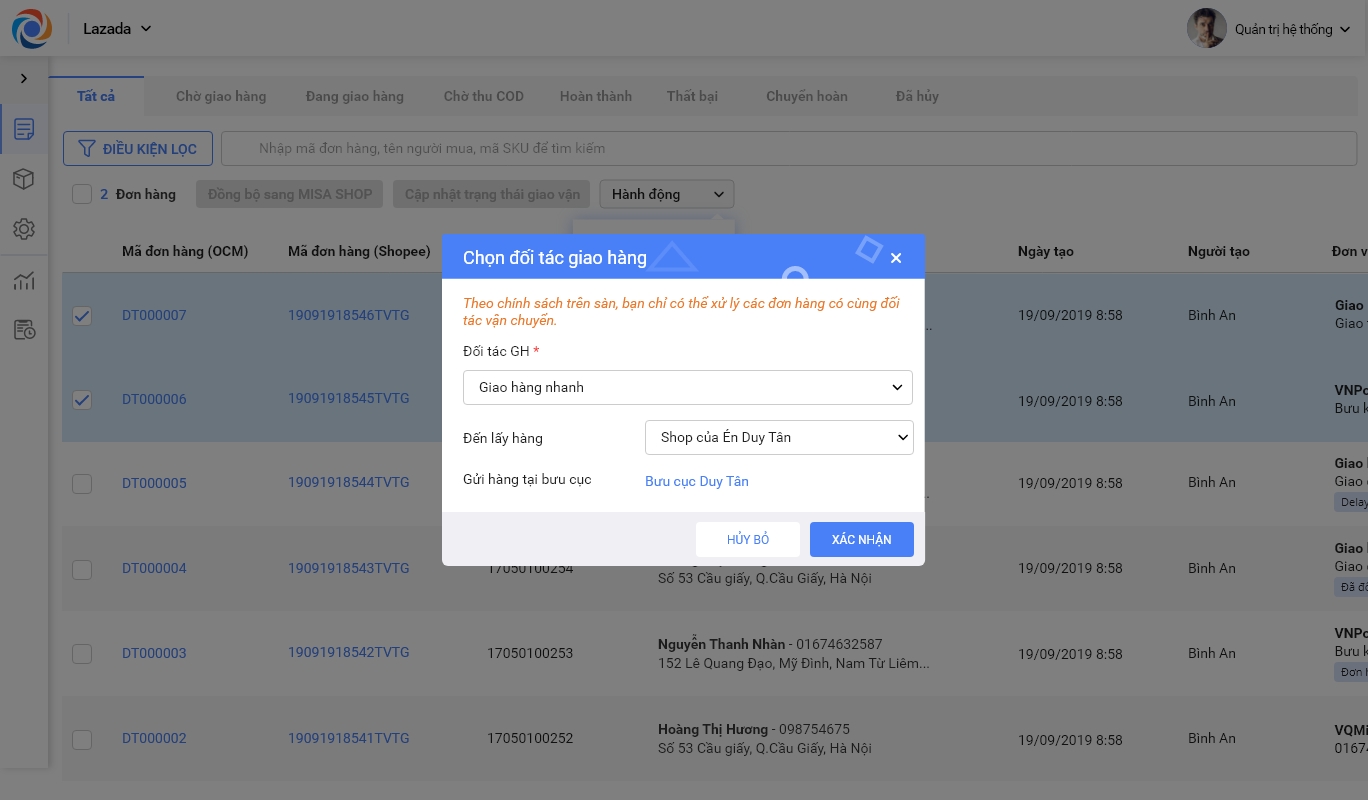Click the user profile avatar

[1206, 29]
